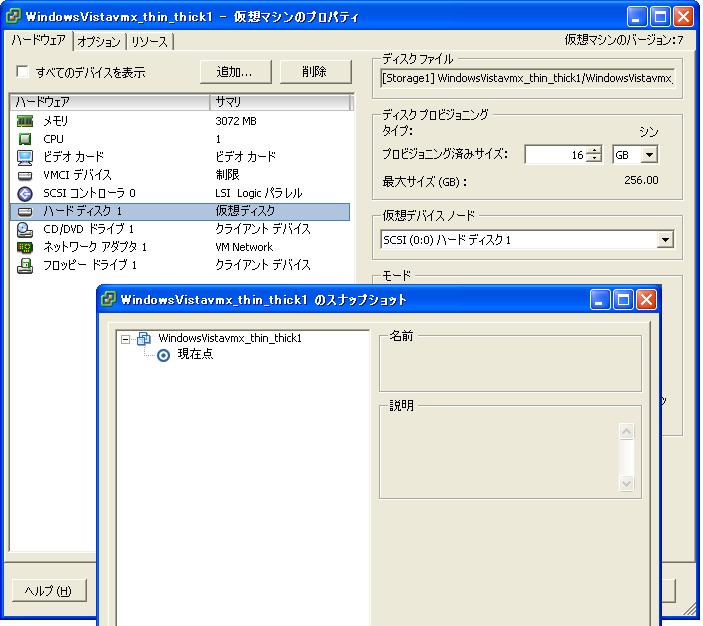Select WindowsVistavmx_thin_thick1 snapshot tree root label
This screenshot has height=626, width=703.
[x=230, y=338]
